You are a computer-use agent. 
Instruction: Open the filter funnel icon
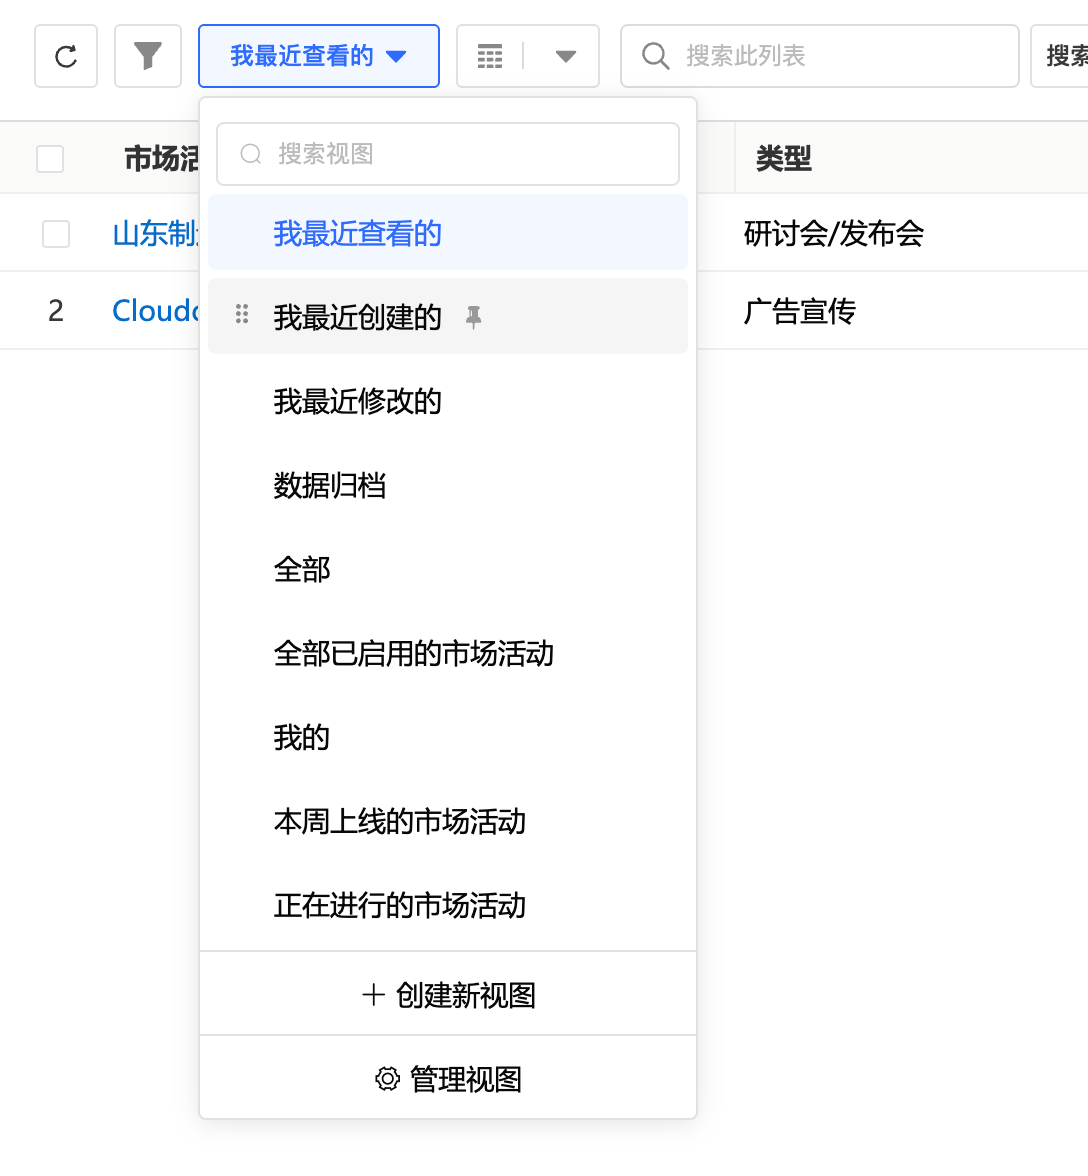pyautogui.click(x=148, y=56)
